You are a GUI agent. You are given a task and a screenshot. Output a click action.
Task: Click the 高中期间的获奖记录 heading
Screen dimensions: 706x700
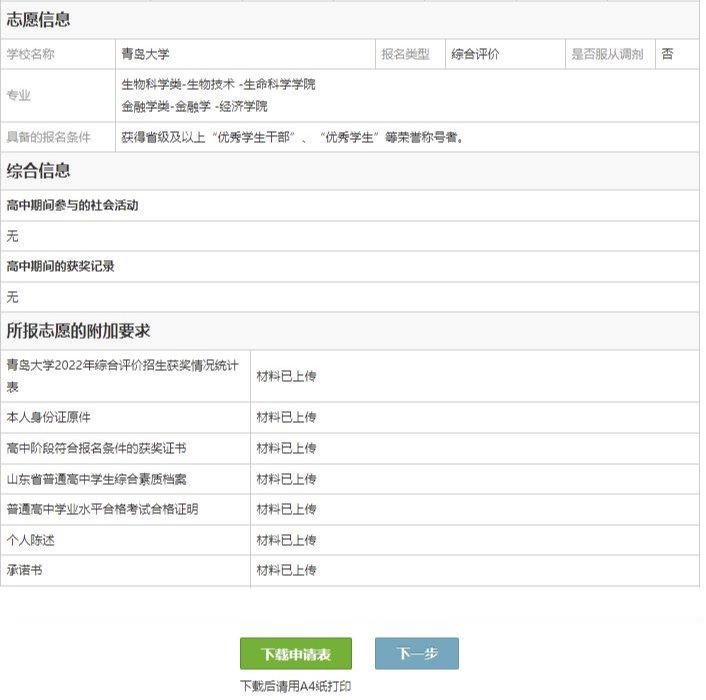point(60,267)
